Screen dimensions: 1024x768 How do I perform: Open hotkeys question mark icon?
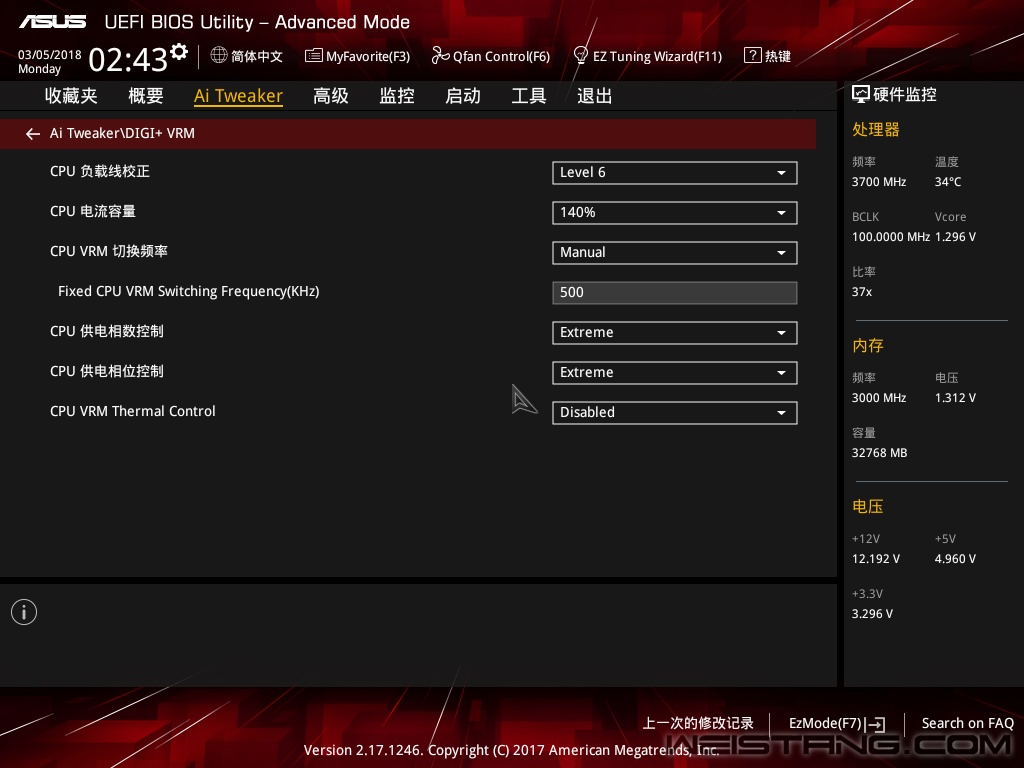tap(752, 56)
